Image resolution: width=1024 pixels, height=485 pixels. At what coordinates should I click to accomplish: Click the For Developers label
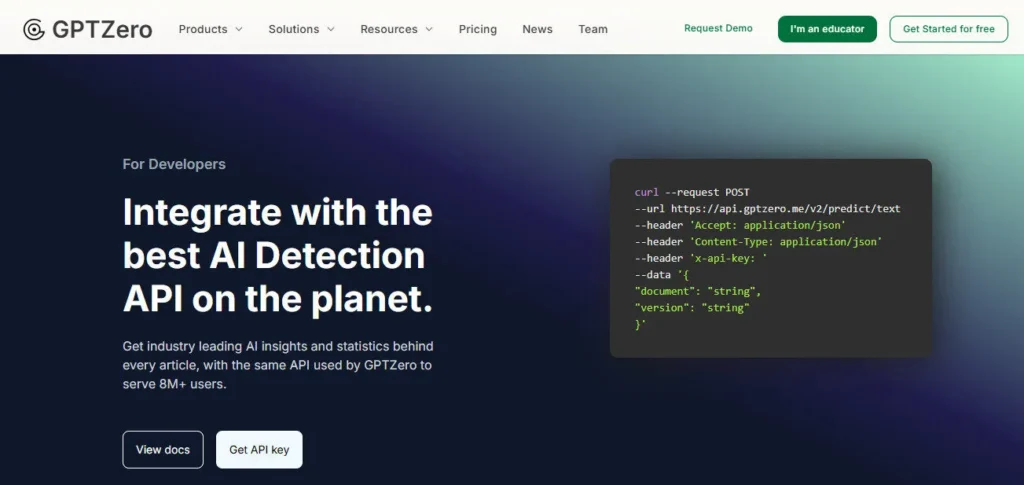[174, 164]
